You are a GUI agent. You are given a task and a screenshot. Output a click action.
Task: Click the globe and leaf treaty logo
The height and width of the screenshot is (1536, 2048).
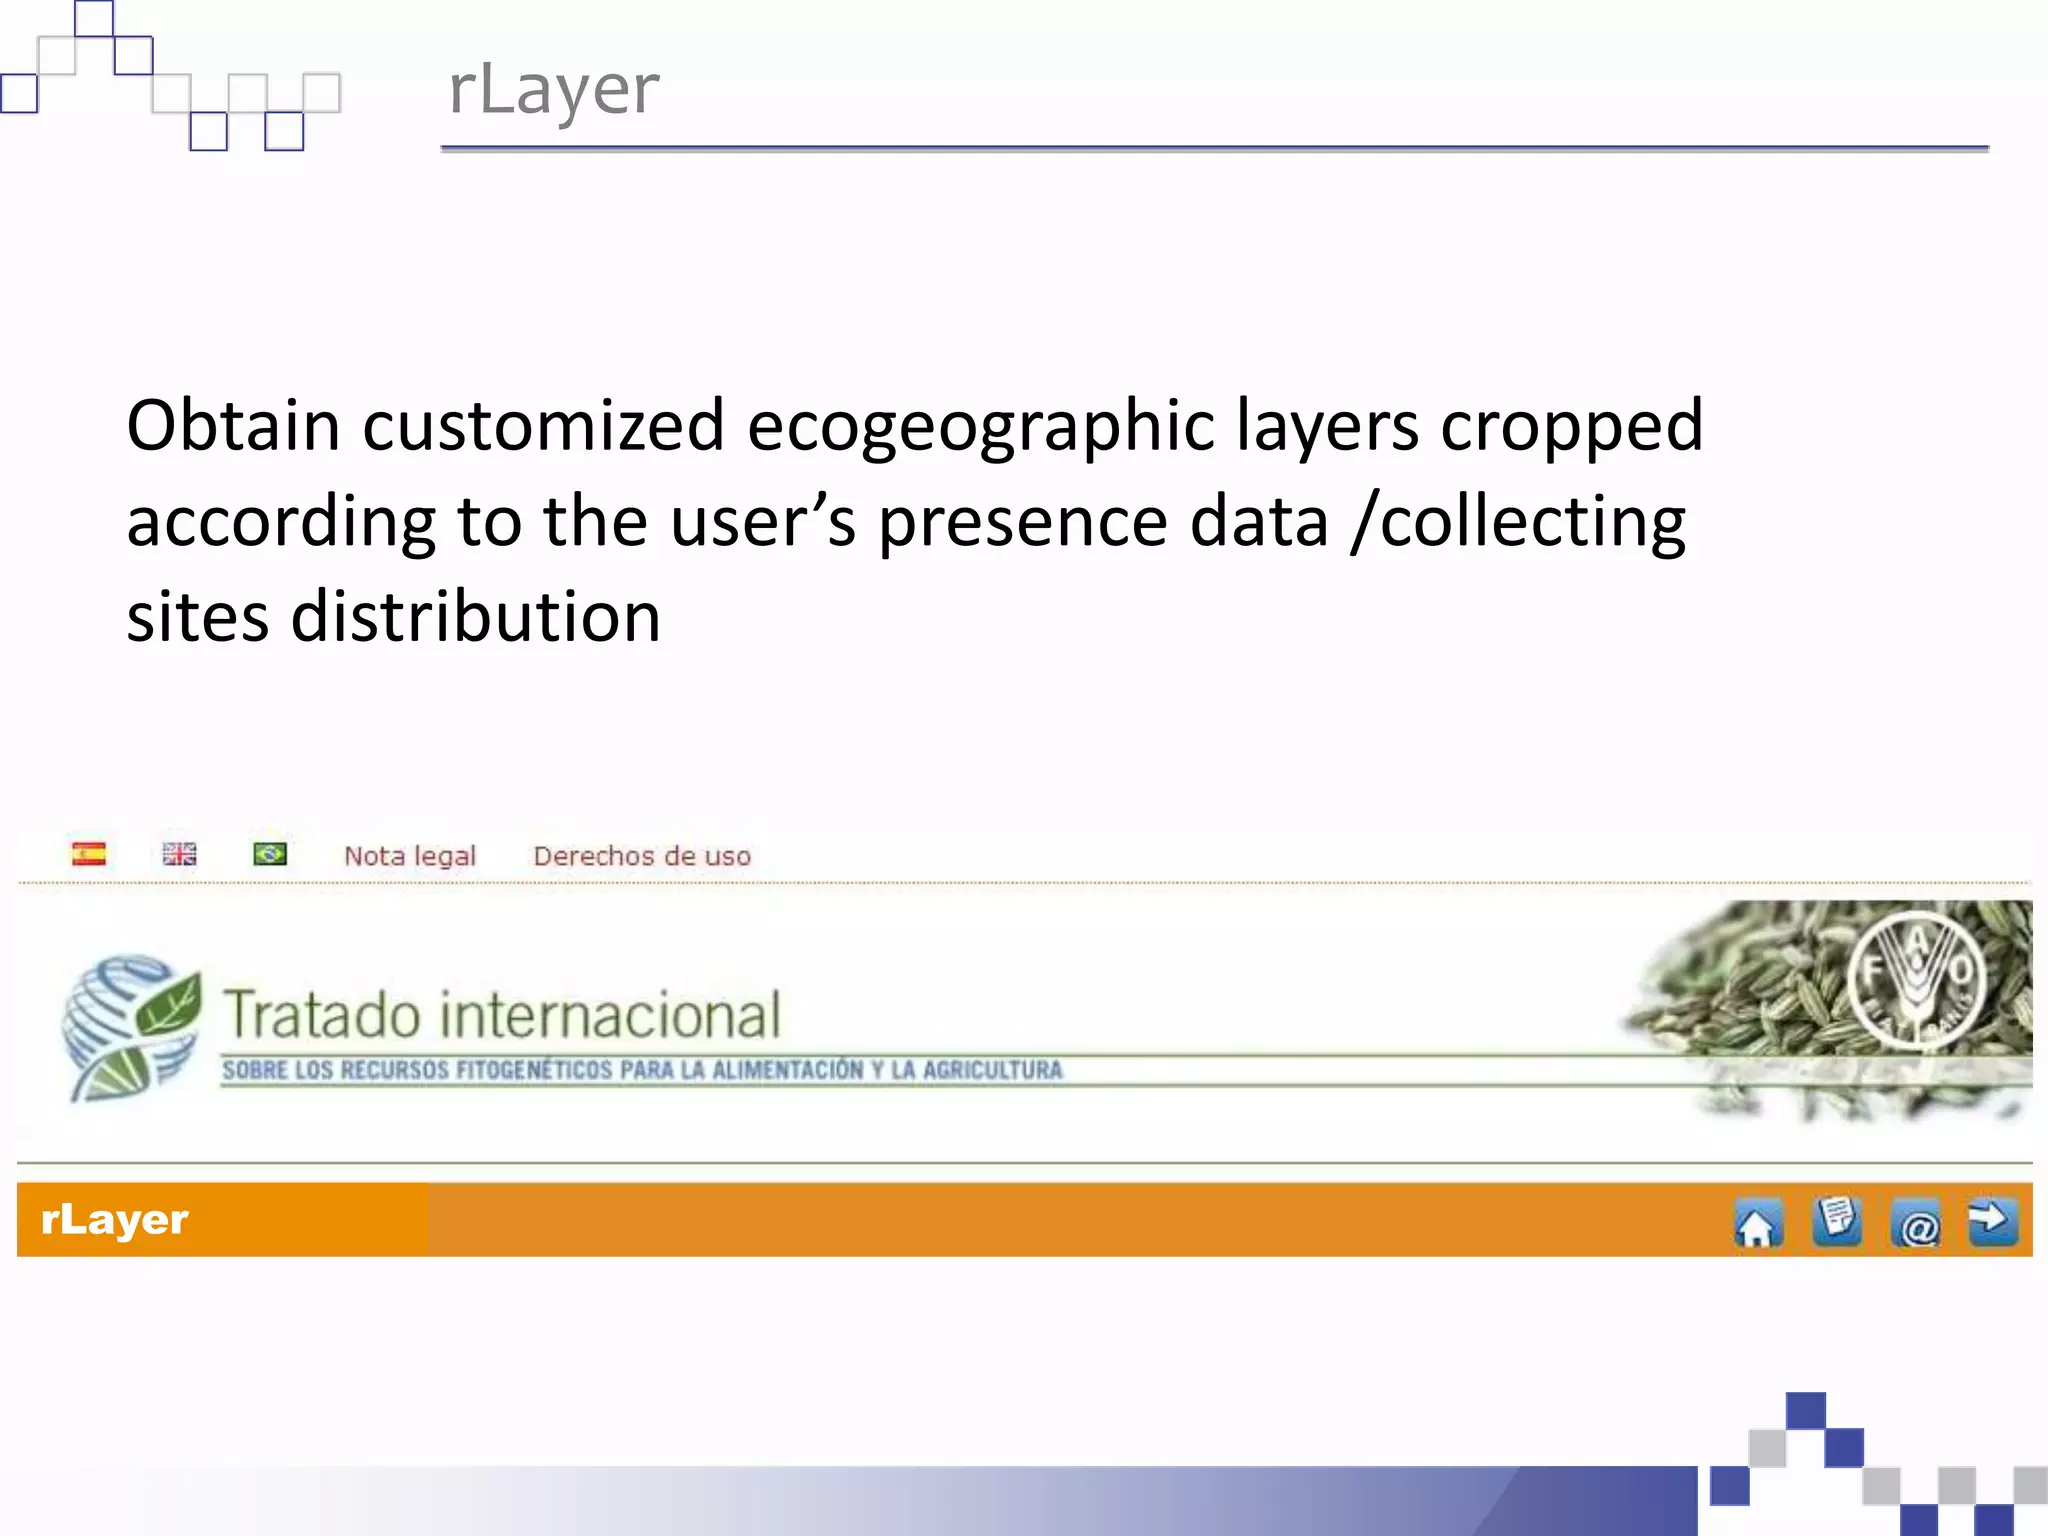point(131,1027)
